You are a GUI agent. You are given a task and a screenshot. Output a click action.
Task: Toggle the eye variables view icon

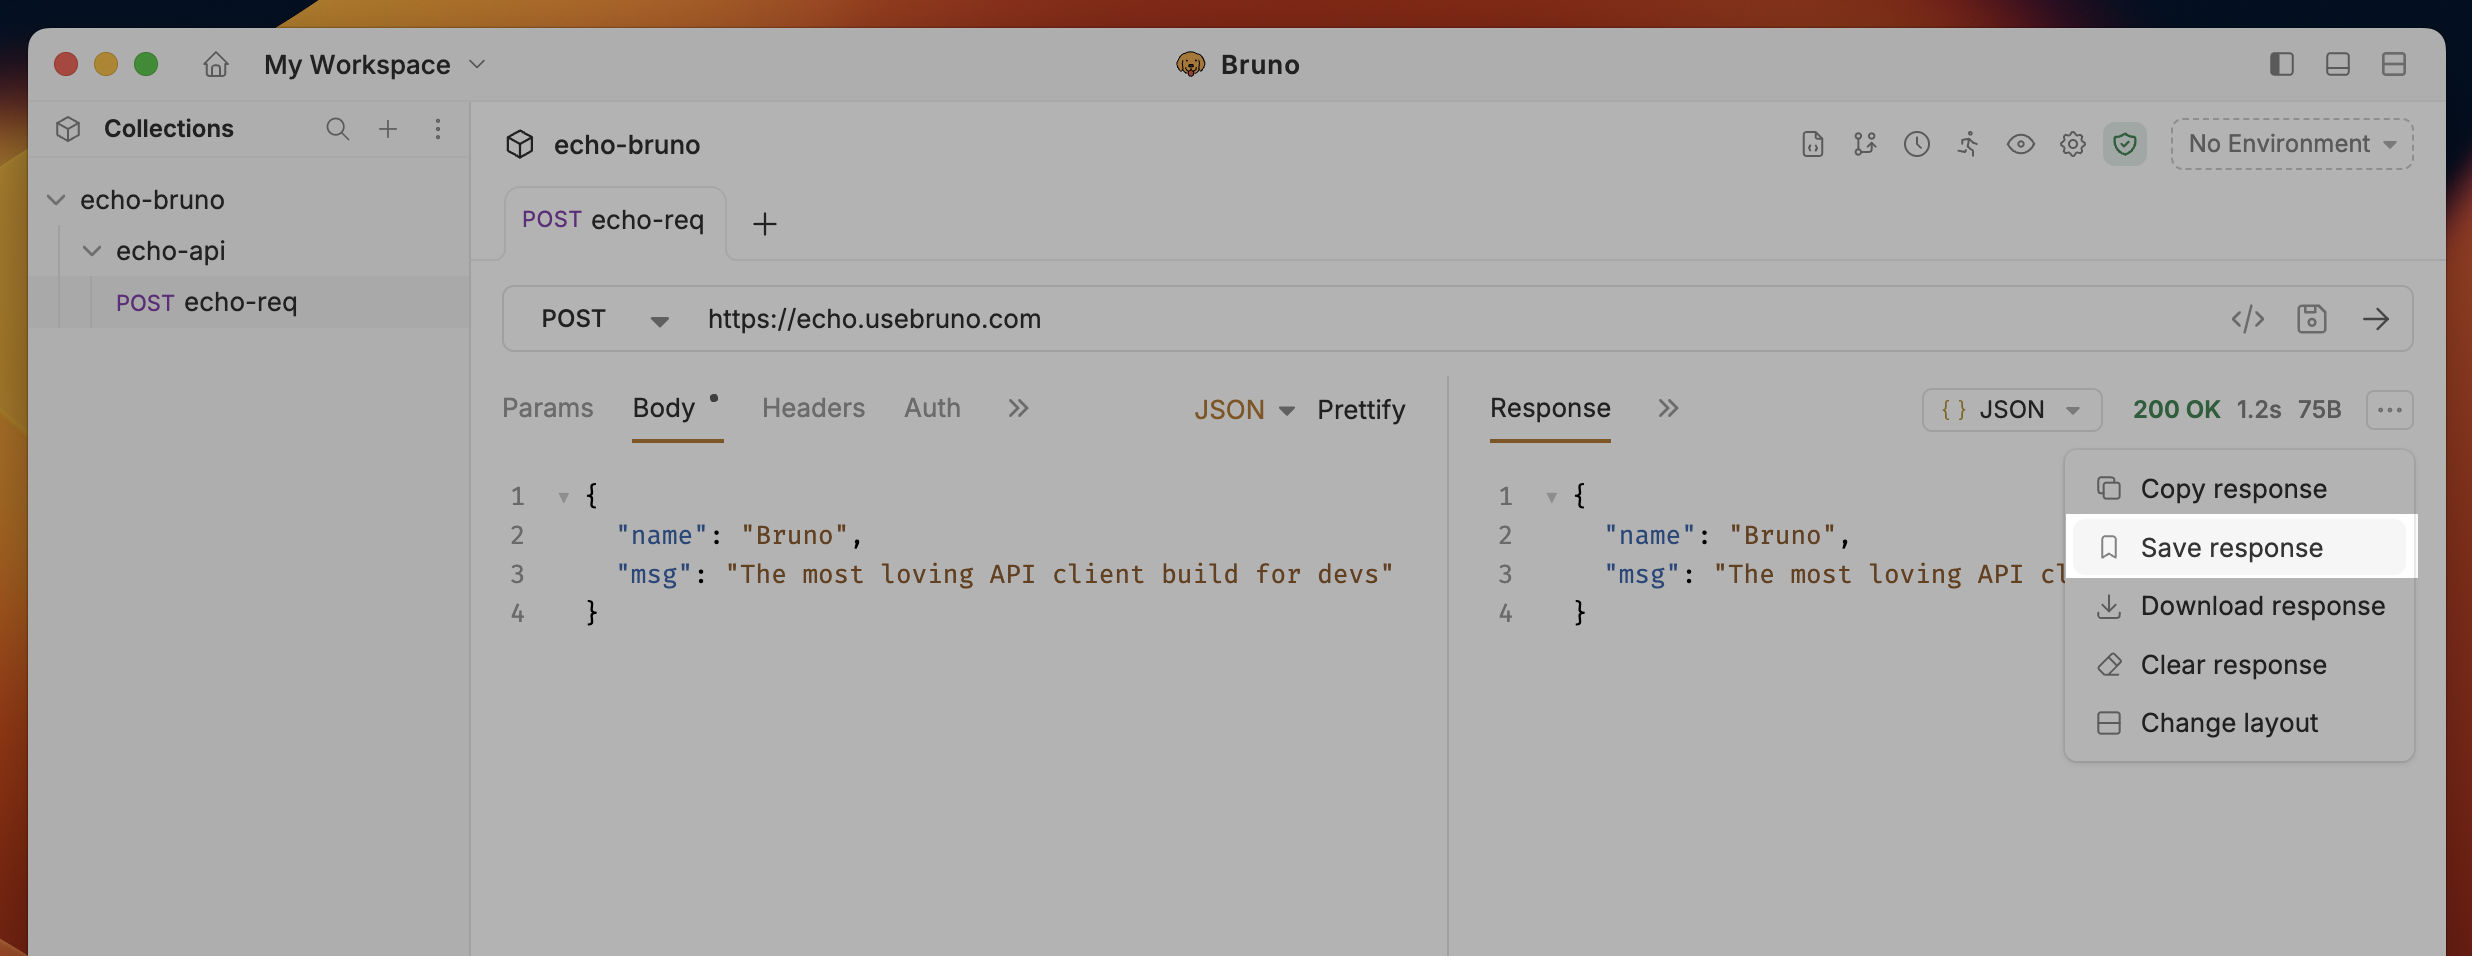[2021, 144]
